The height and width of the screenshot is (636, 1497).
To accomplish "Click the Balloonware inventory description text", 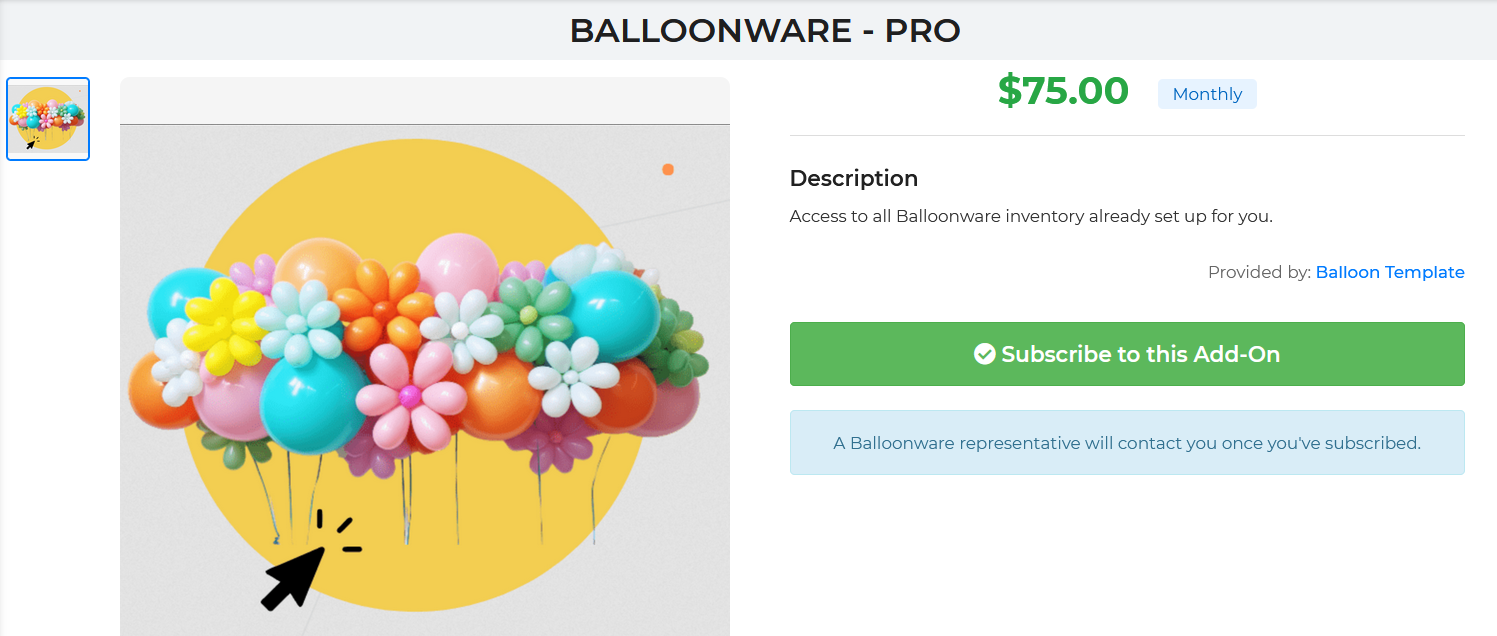I will (1031, 216).
